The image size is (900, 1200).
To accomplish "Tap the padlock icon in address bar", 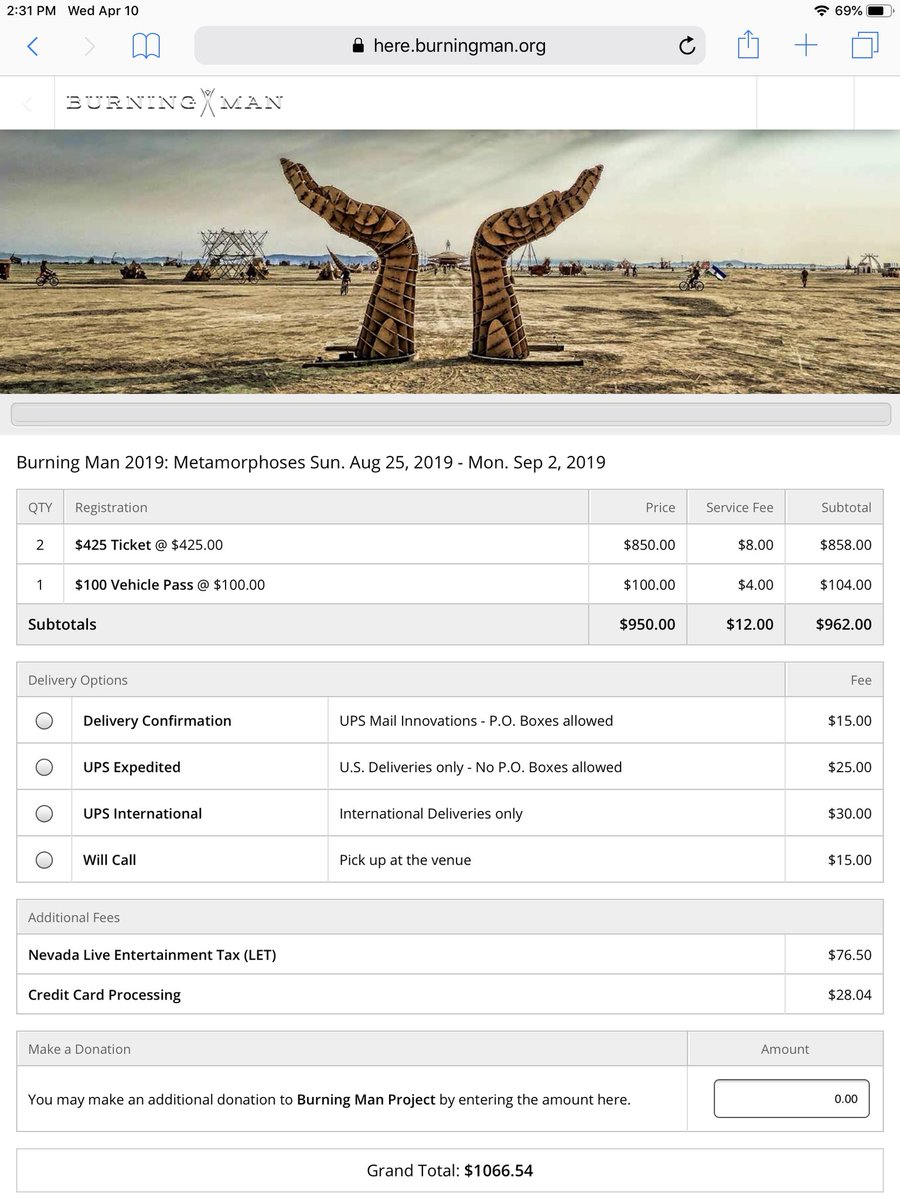I will tap(359, 46).
